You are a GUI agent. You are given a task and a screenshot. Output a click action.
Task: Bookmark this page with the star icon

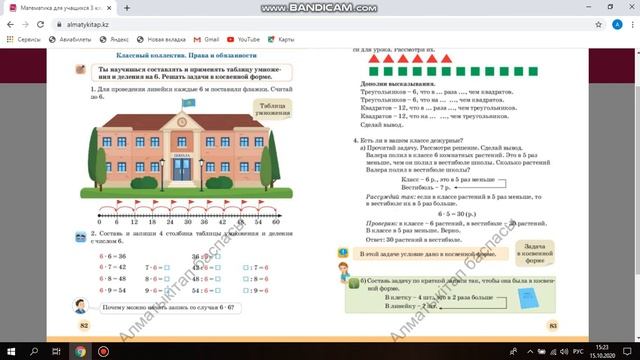[598, 24]
